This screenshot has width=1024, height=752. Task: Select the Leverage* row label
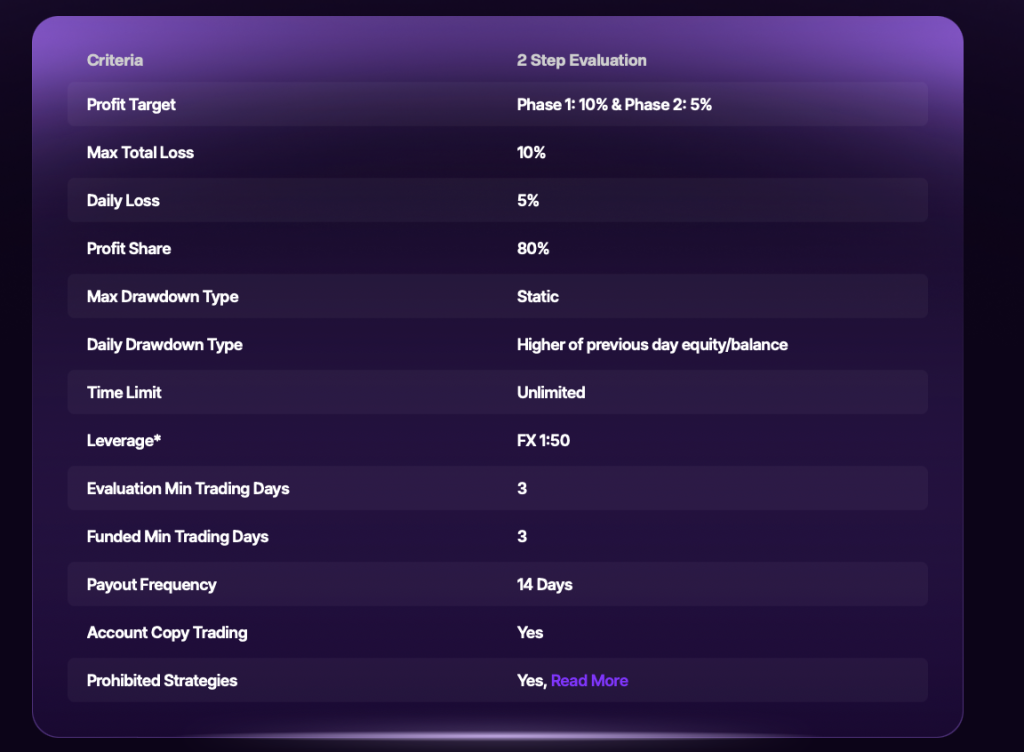(x=124, y=440)
